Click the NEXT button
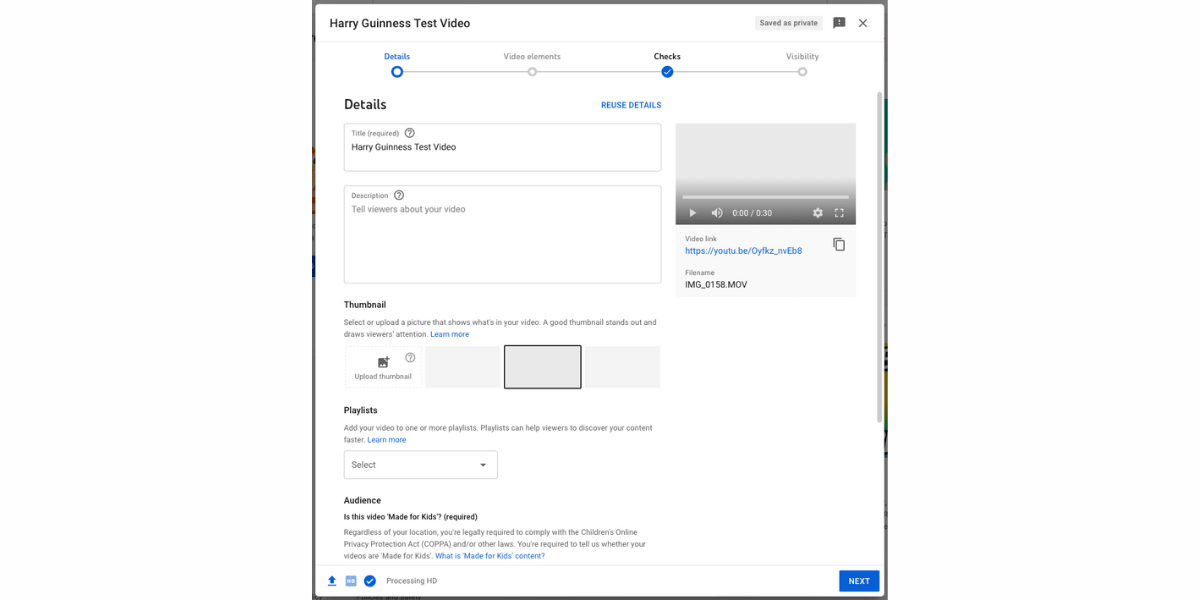The image size is (1200, 600). tap(859, 581)
